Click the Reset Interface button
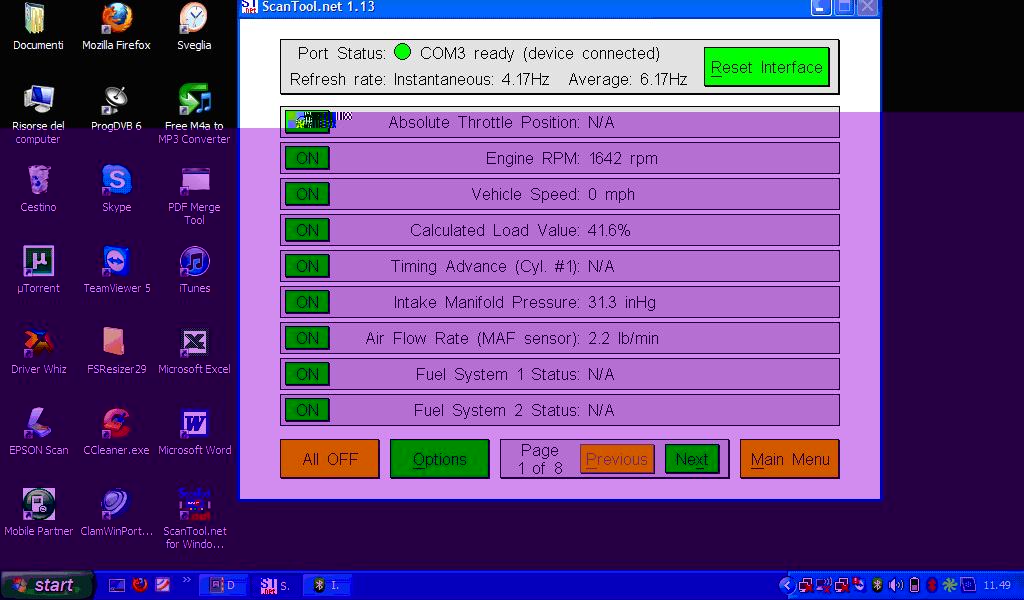1024x600 pixels. 767,67
